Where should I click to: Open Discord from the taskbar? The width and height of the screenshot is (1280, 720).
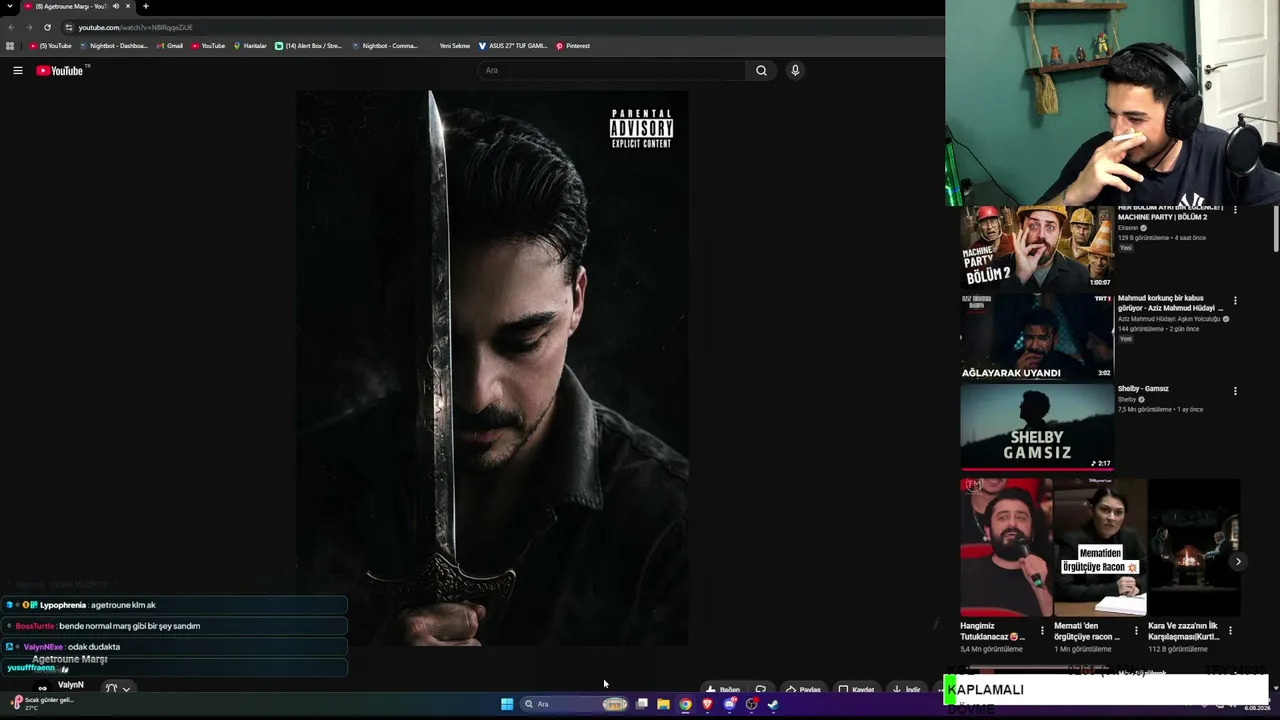point(730,704)
